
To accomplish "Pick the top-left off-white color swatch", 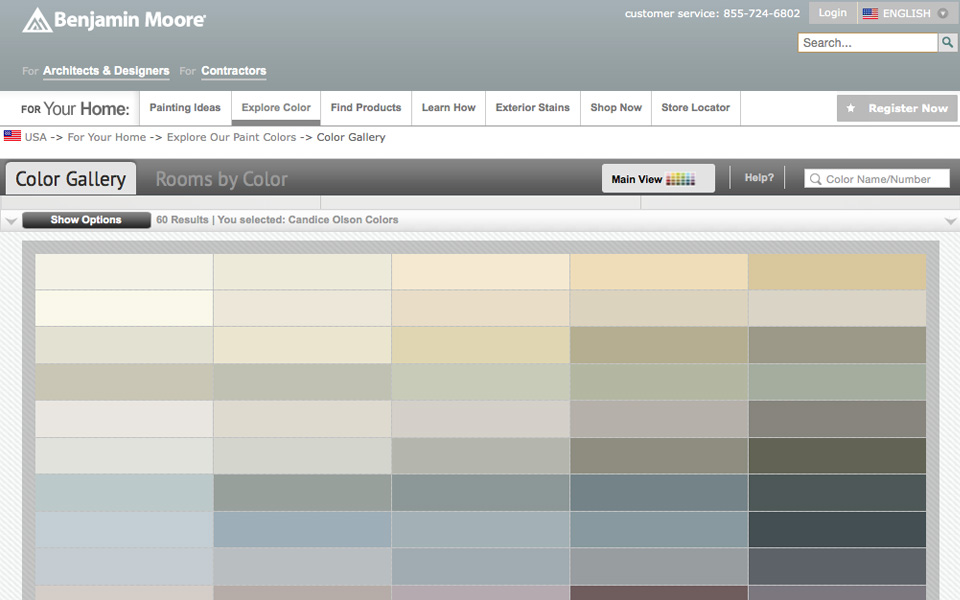I will [x=124, y=272].
